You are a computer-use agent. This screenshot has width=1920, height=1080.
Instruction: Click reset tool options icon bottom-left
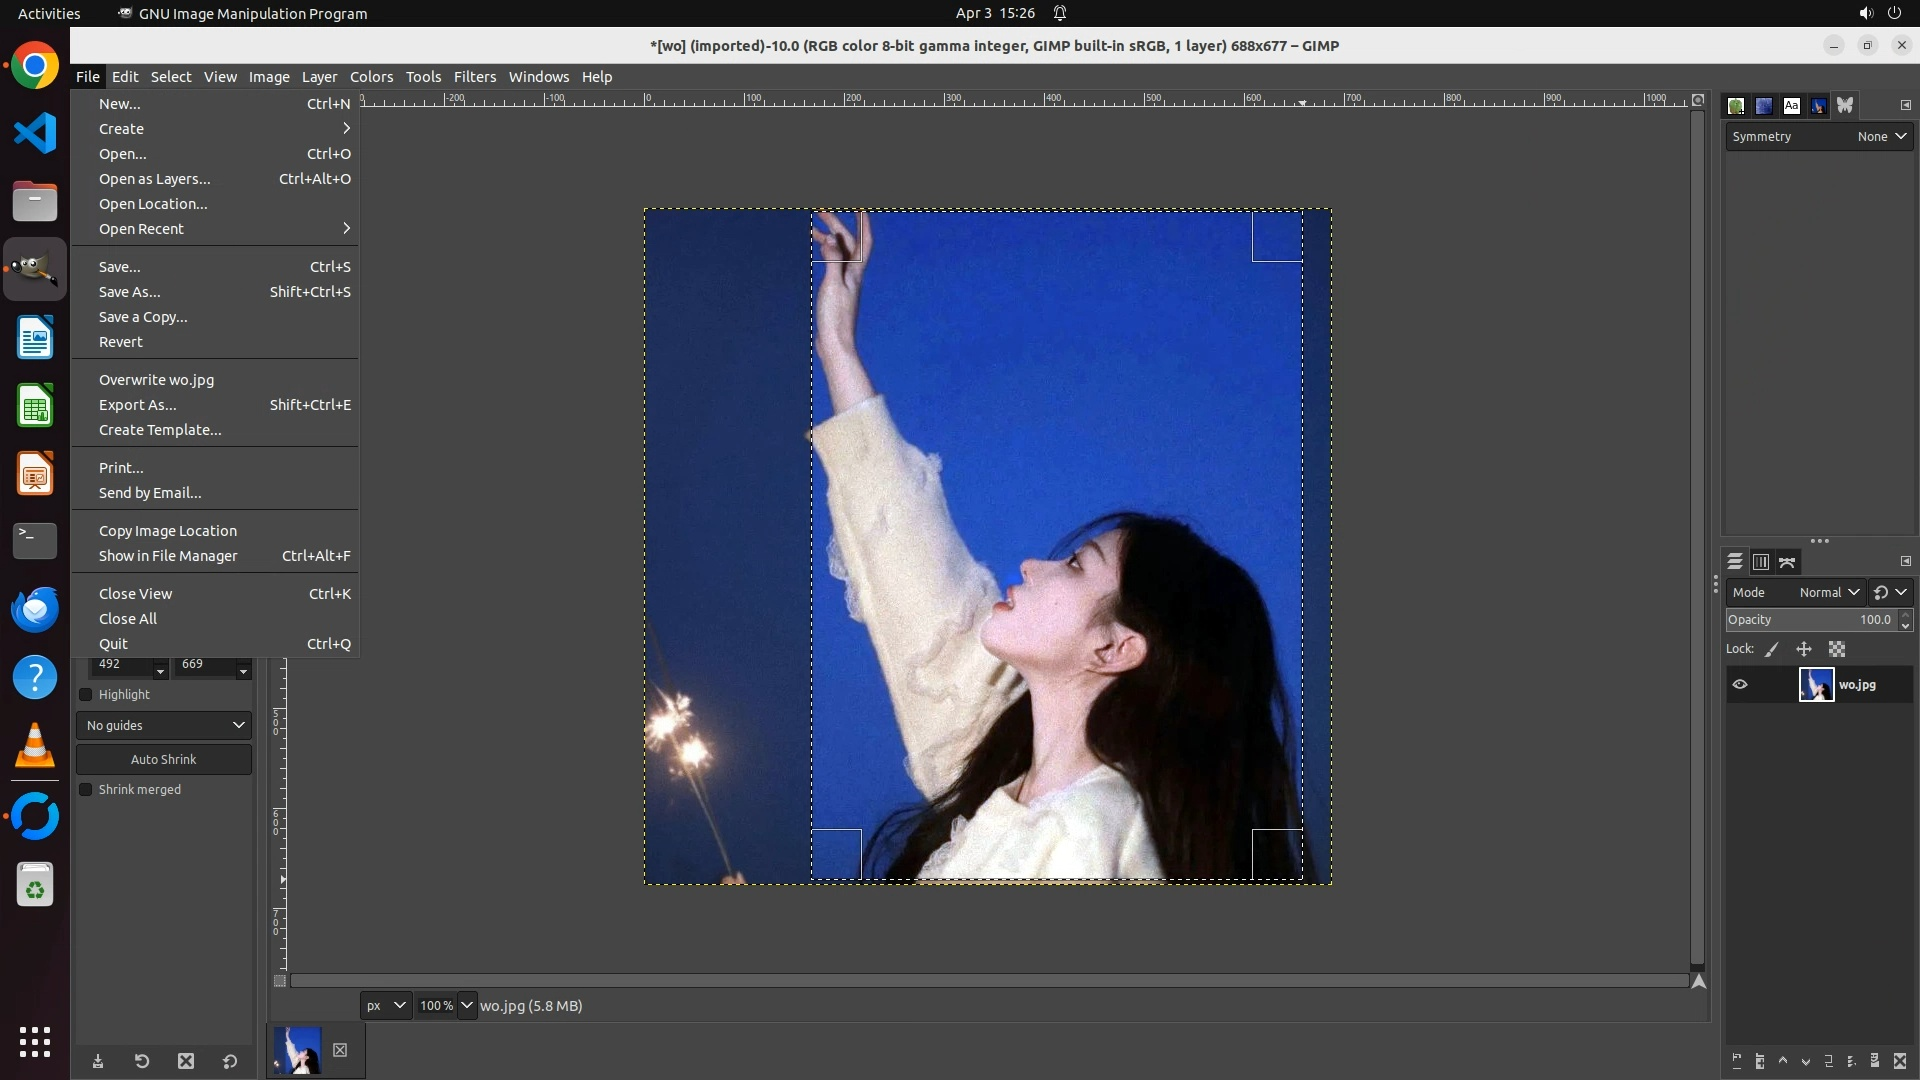tap(230, 1061)
